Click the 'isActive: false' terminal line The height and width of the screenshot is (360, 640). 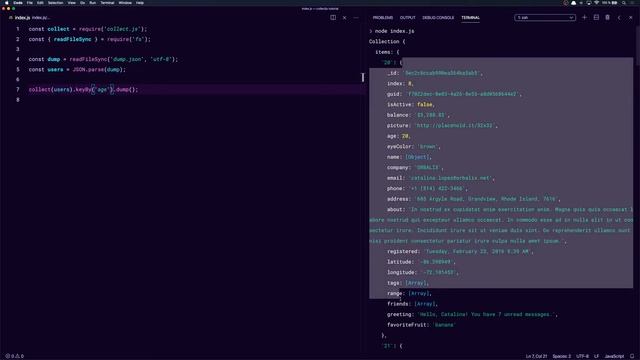coord(410,104)
